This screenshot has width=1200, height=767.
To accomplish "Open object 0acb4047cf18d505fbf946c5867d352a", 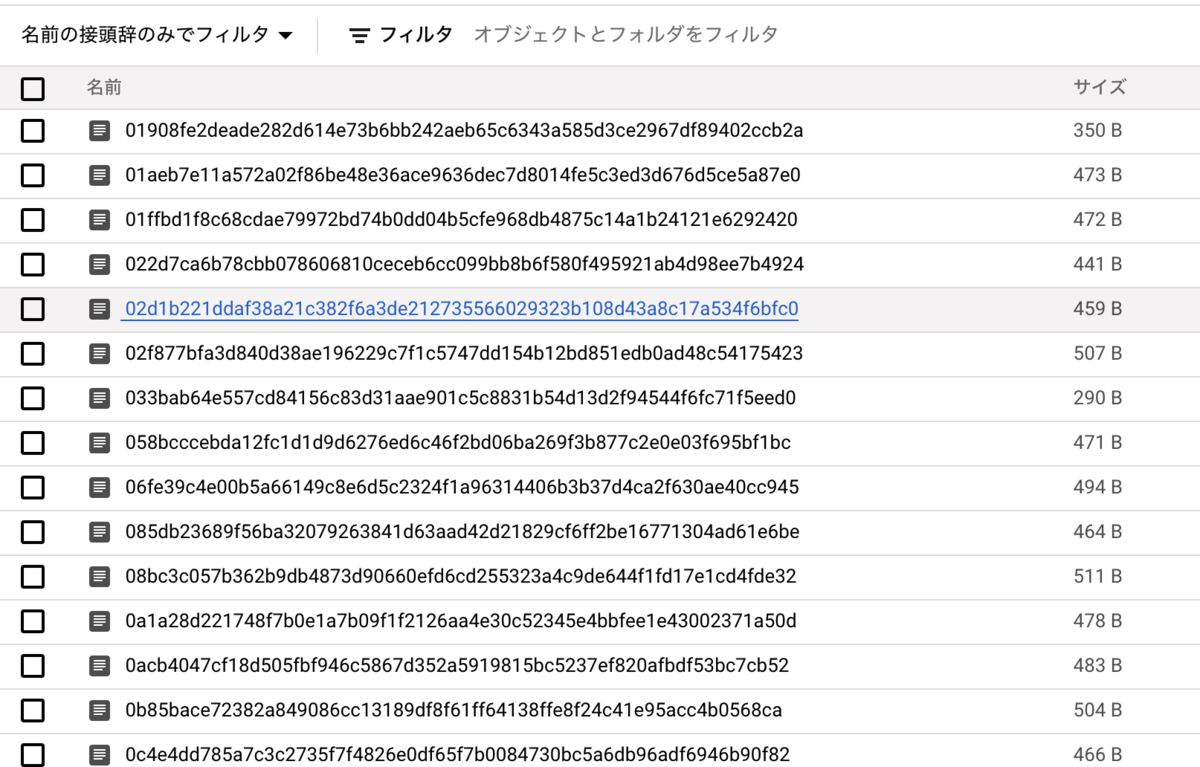I will pos(457,666).
